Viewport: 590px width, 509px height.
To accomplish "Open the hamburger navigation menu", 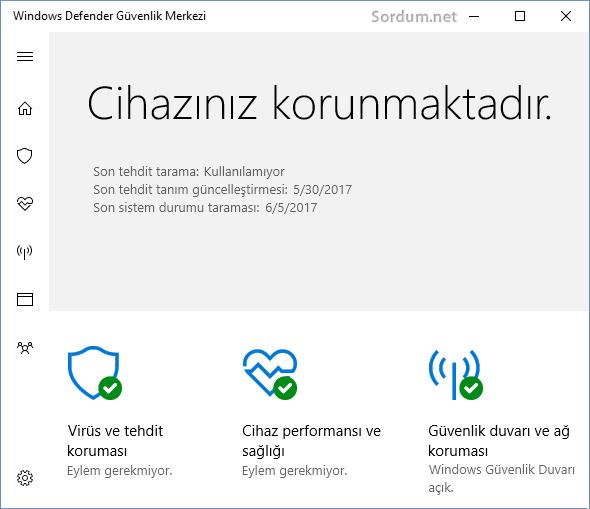I will 25,56.
